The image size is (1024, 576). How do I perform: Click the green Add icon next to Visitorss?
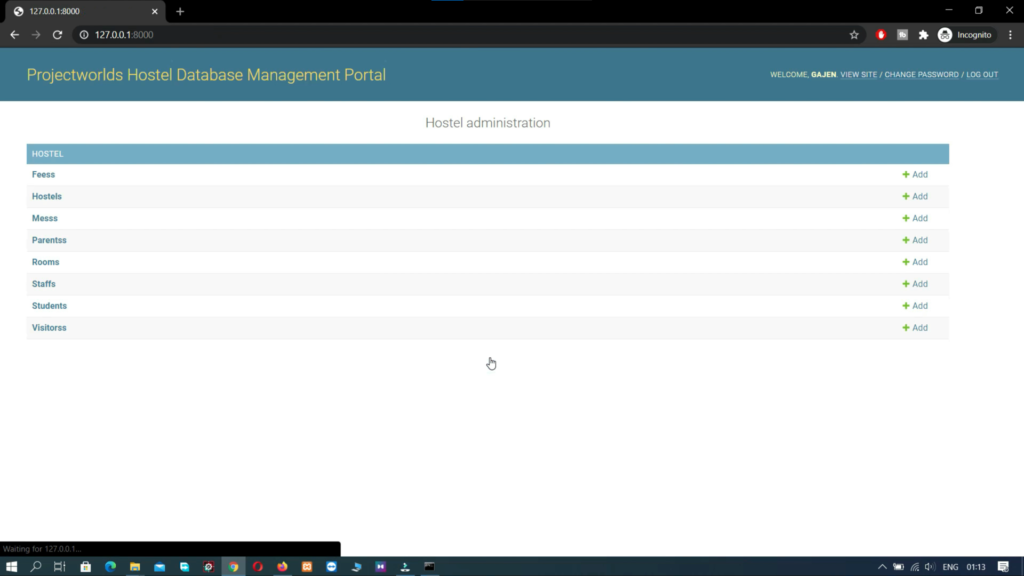(914, 328)
